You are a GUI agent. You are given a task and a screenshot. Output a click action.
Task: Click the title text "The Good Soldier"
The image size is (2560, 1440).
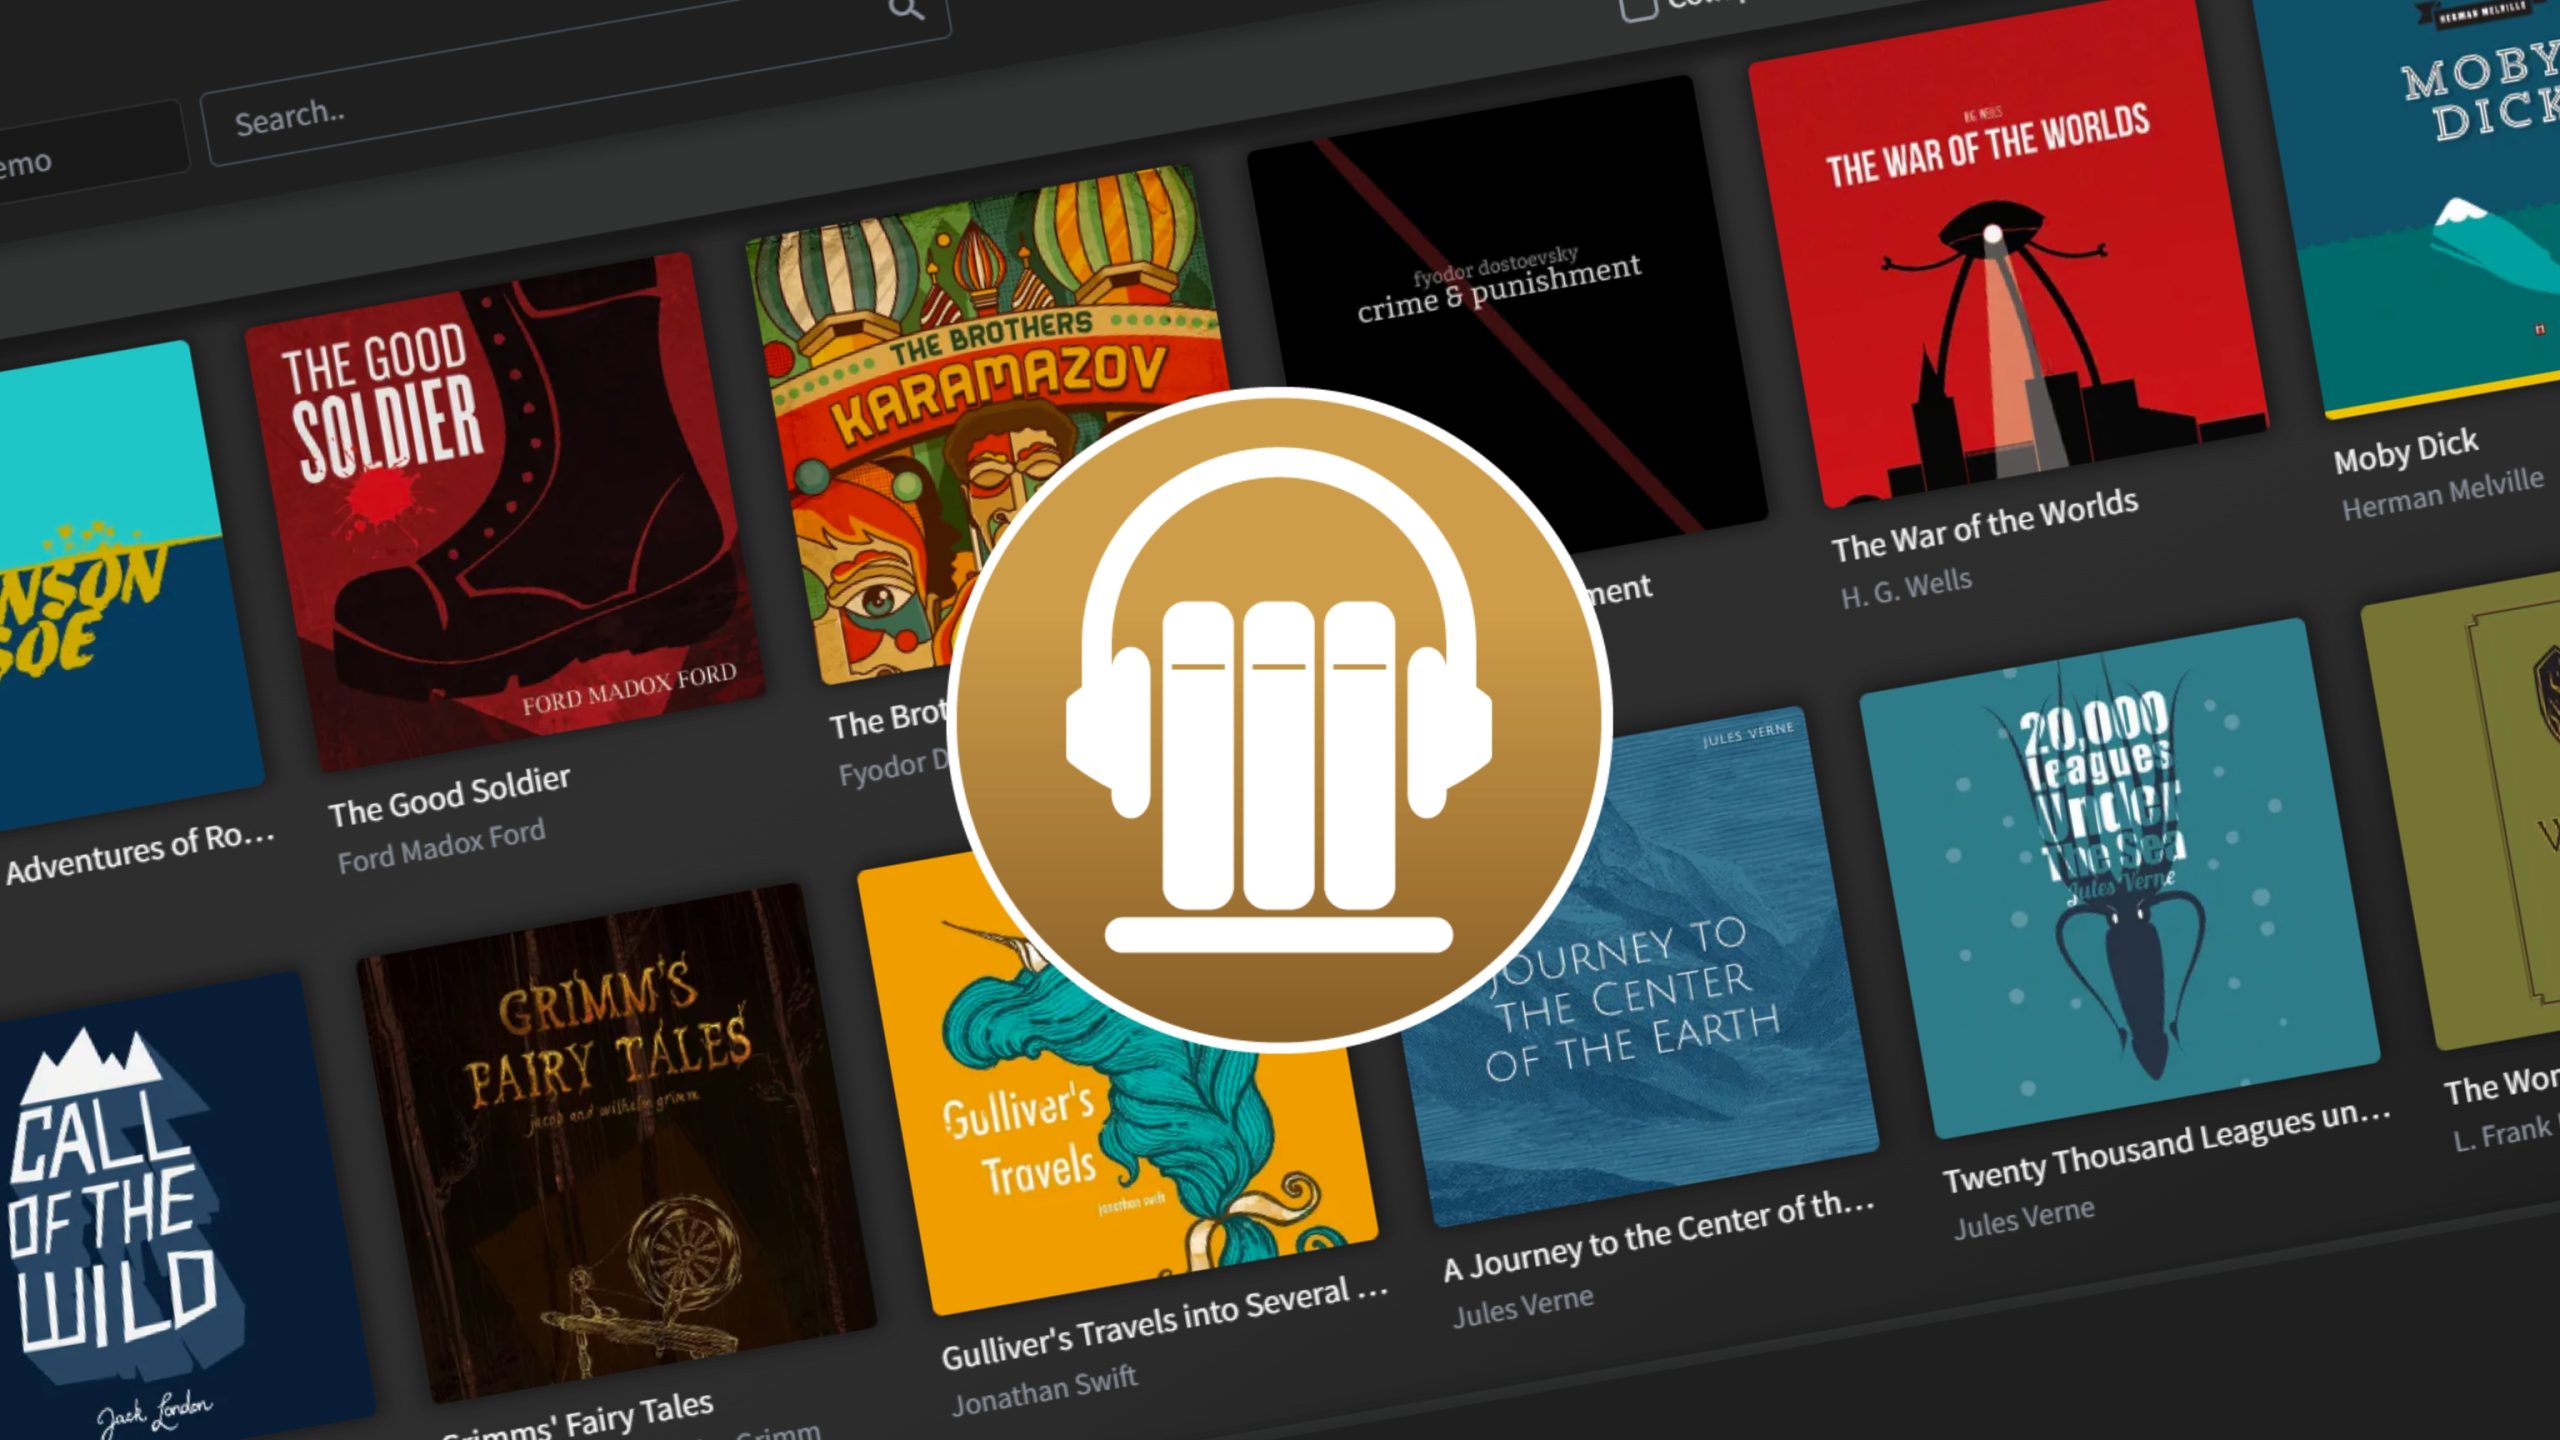449,796
